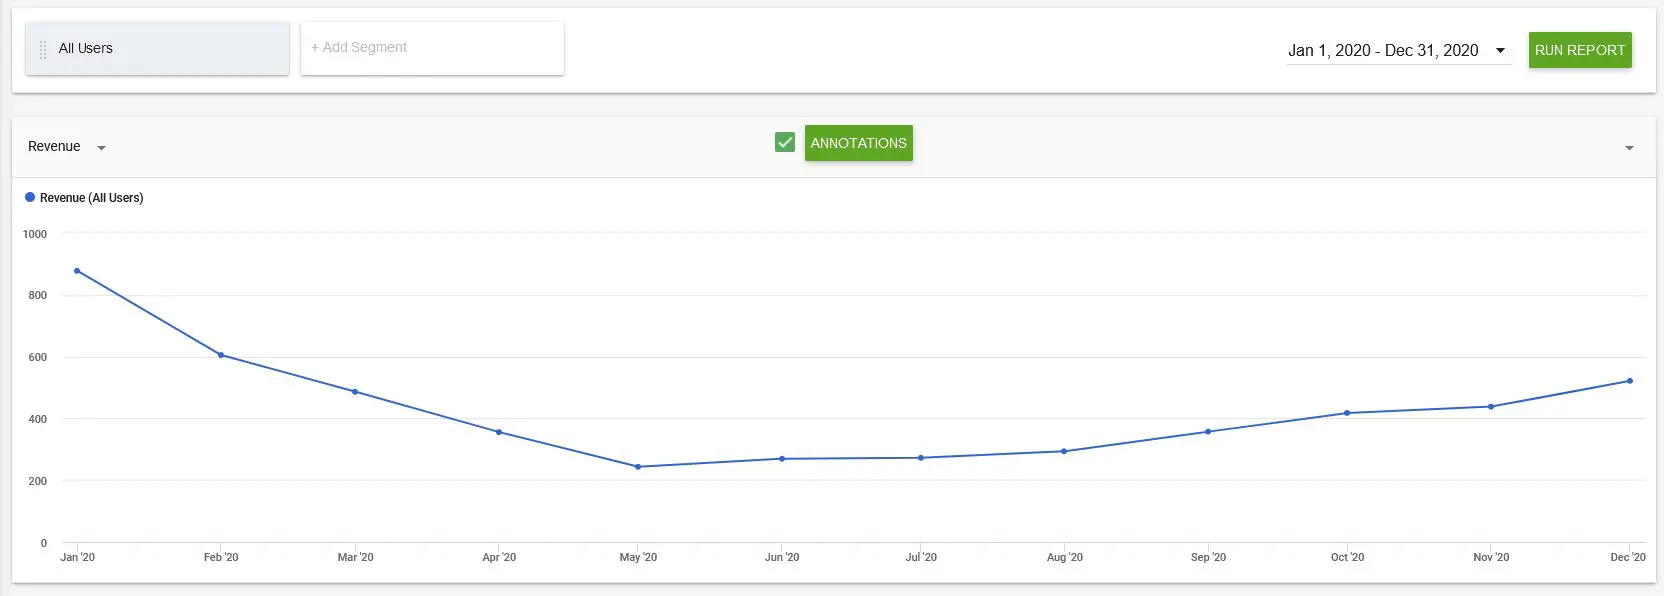1664x596 pixels.
Task: Click the Mar '20 data point
Action: 355,392
